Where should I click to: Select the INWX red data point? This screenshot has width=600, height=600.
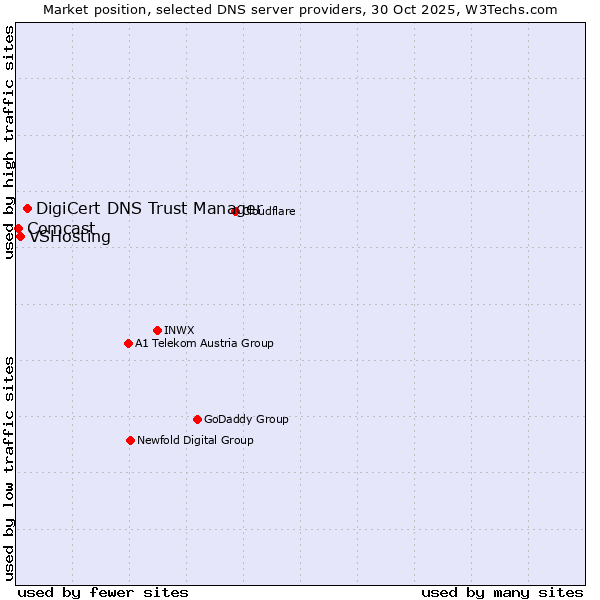coord(157,330)
